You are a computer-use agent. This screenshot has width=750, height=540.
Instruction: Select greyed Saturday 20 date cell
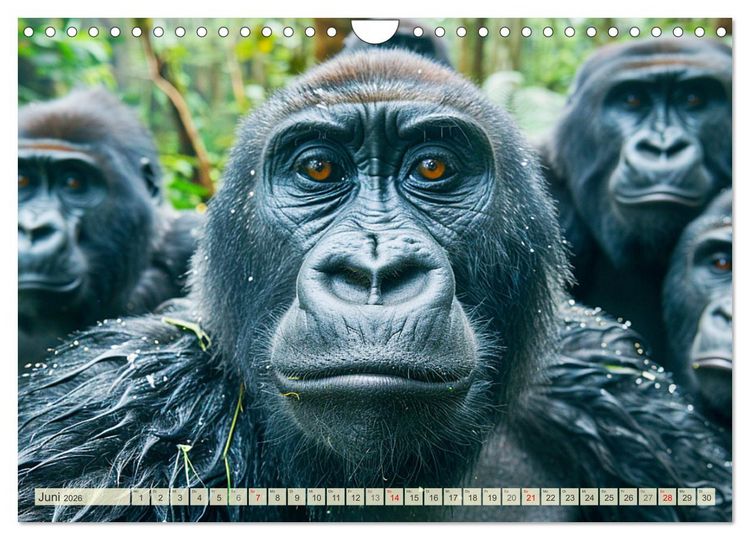[x=511, y=497]
